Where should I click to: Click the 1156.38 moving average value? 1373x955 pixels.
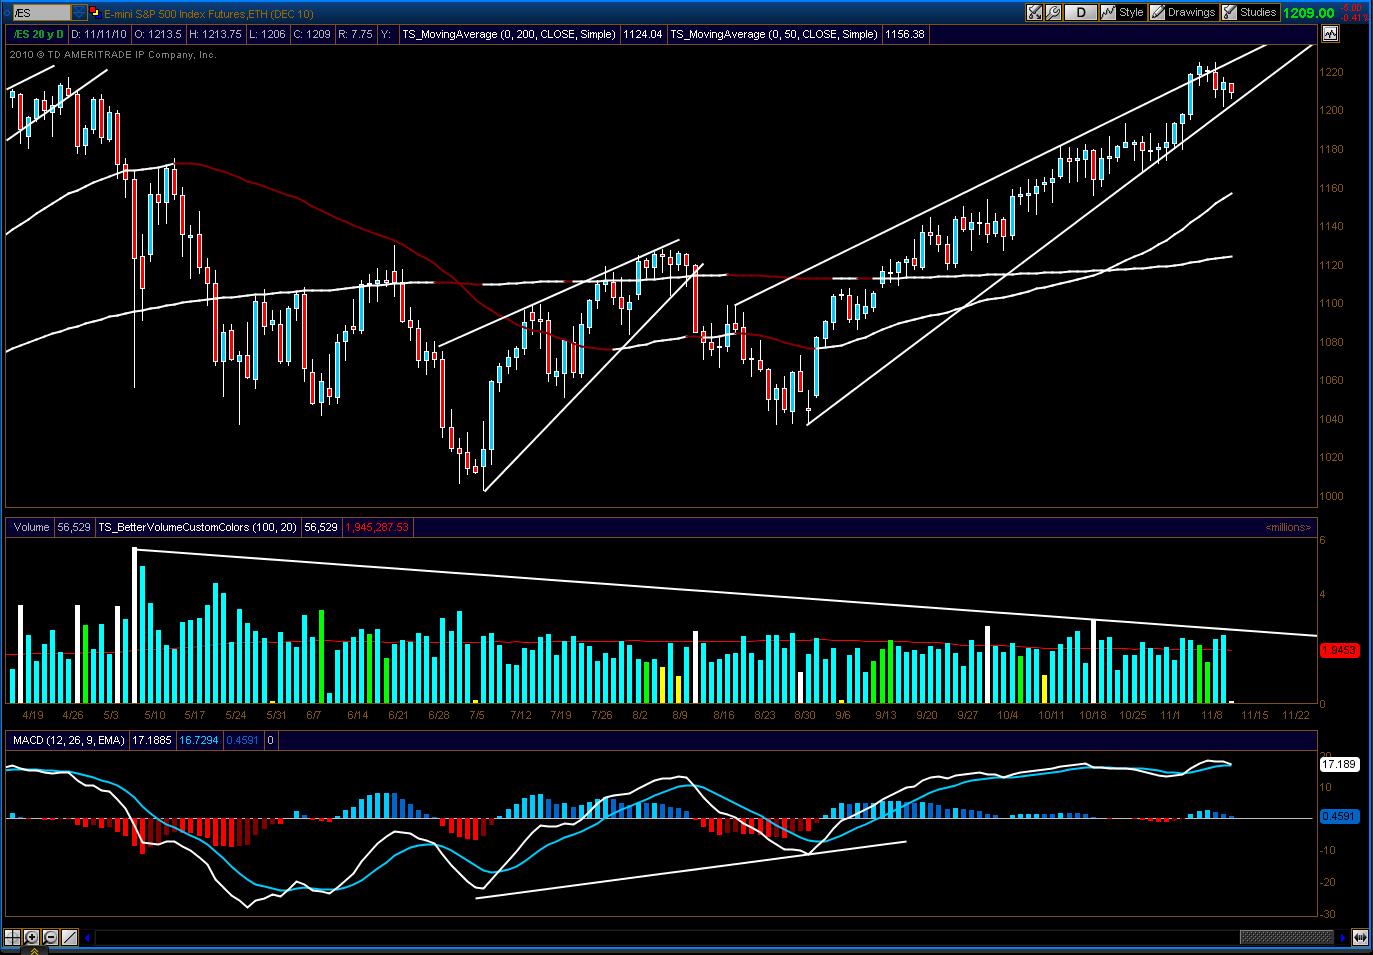(x=906, y=34)
